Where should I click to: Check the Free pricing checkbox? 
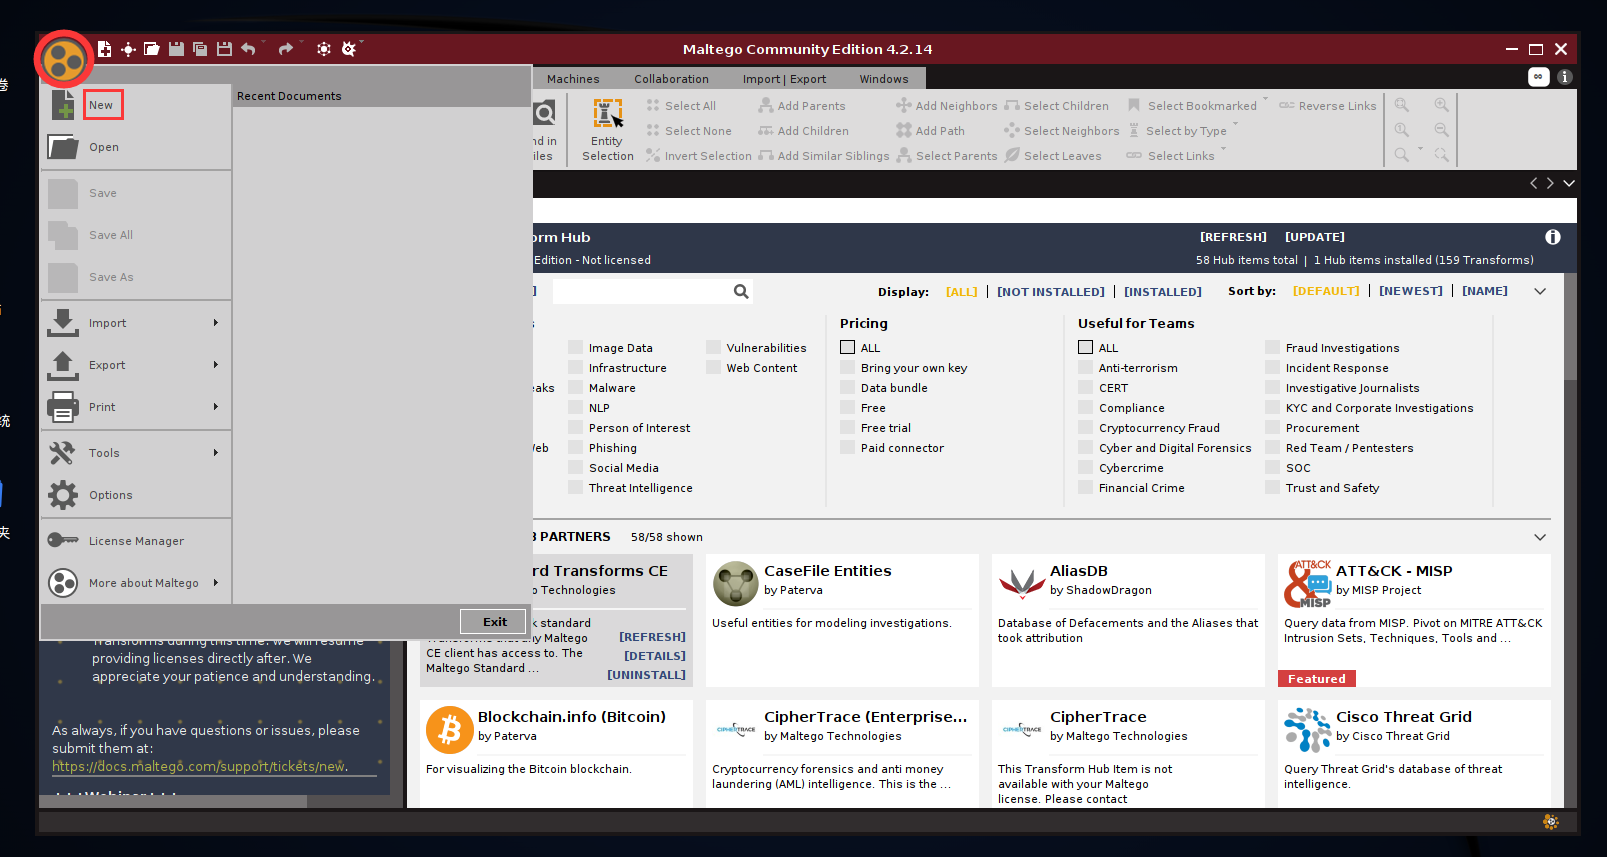[x=848, y=407]
